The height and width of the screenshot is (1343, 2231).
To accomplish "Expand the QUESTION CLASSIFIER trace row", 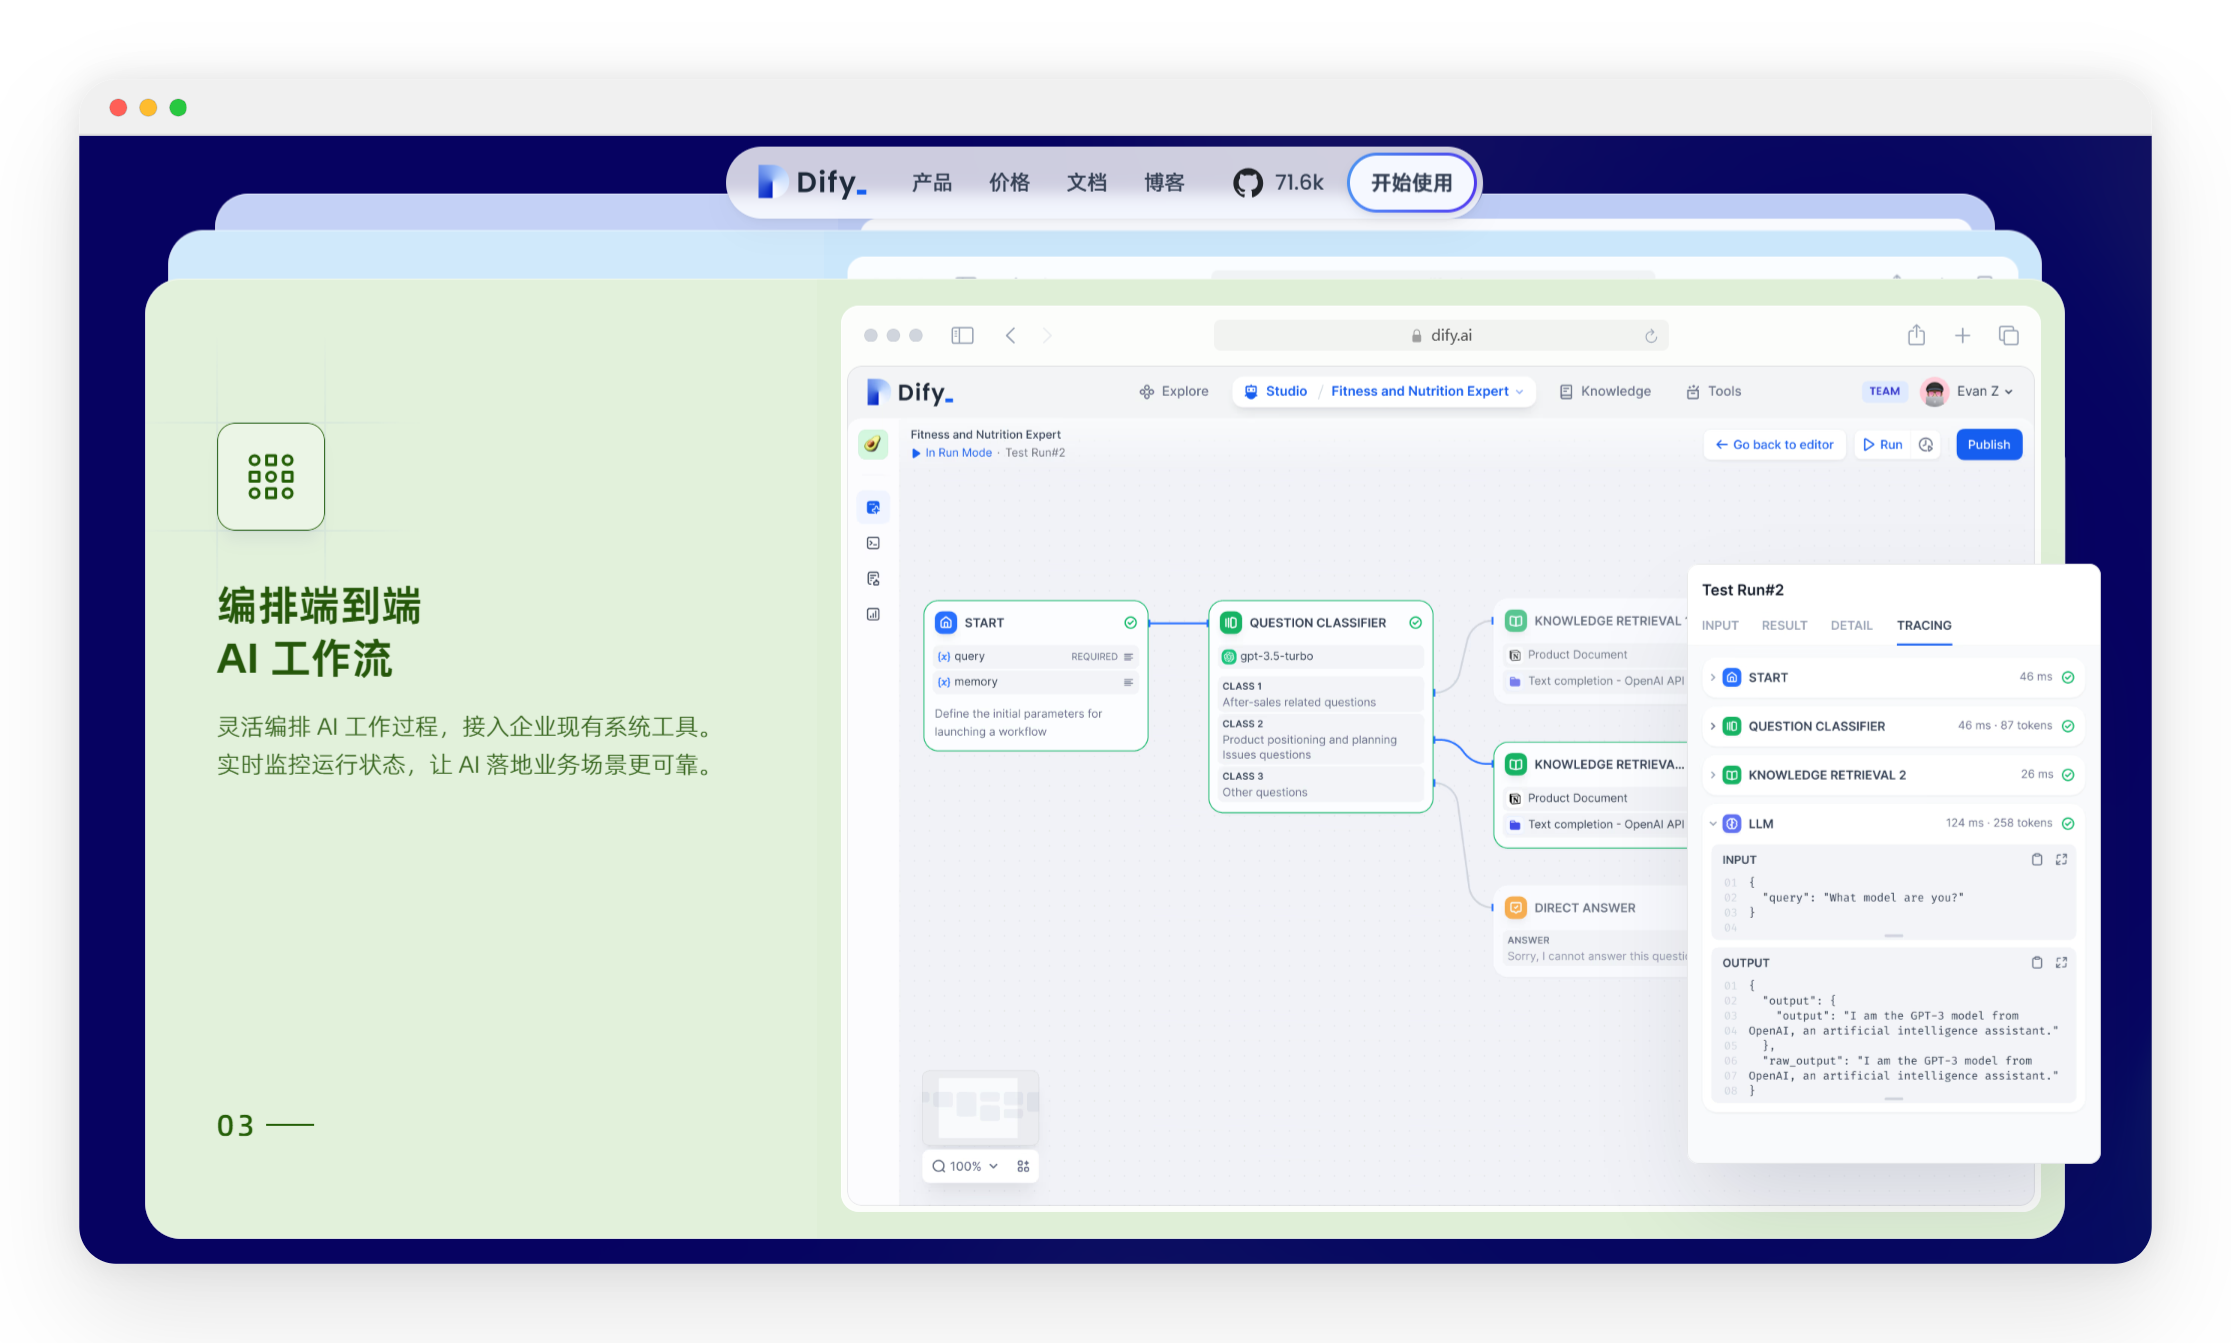I will click(1713, 726).
